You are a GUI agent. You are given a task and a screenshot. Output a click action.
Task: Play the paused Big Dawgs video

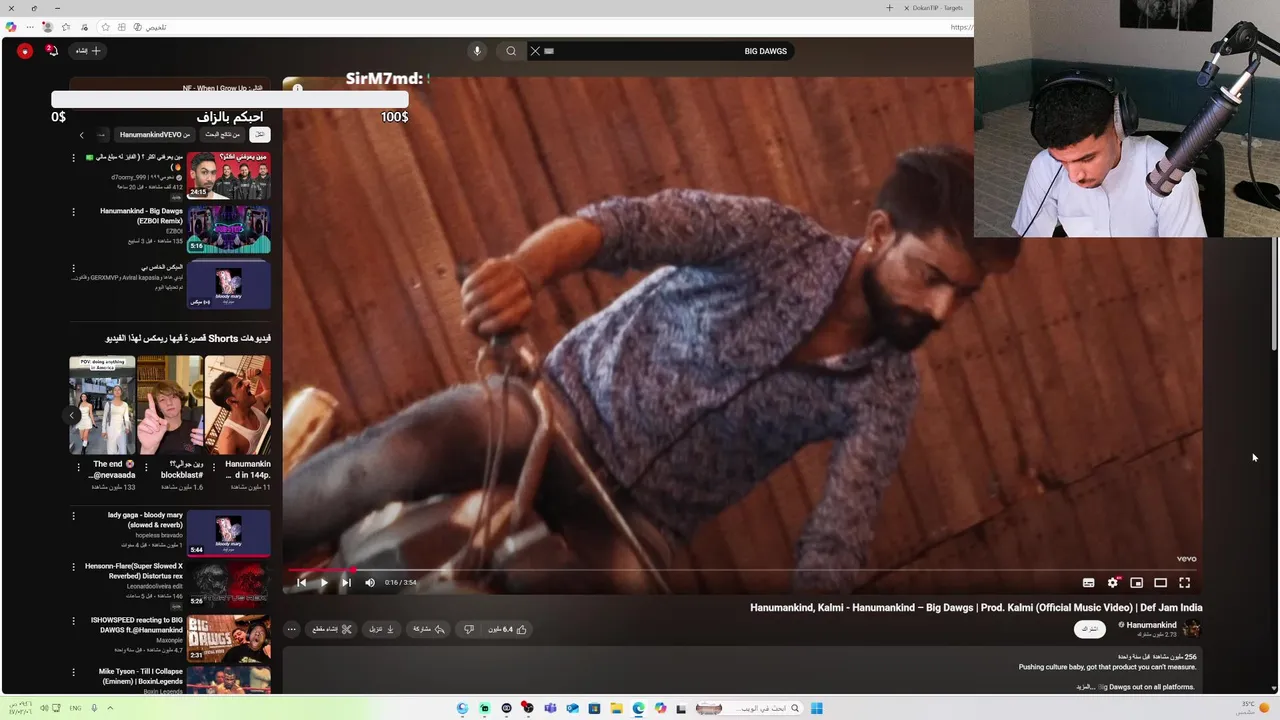[x=323, y=583]
